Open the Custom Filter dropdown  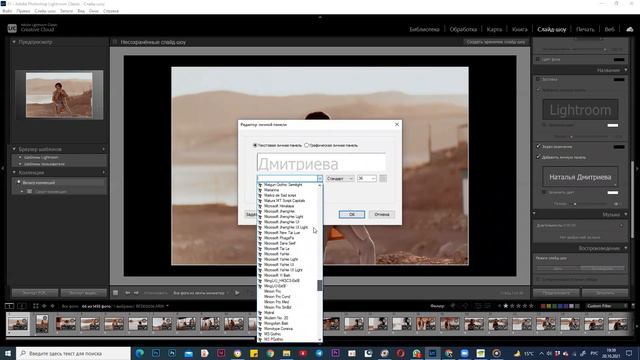(x=607, y=306)
